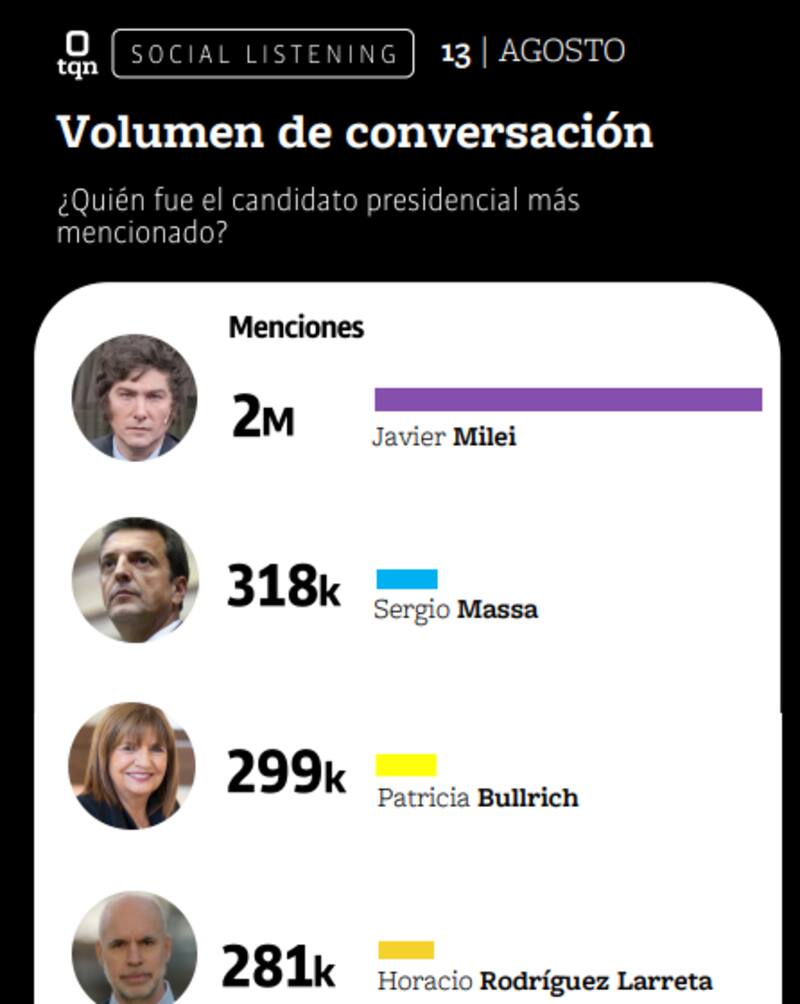Click Patricia Bullrich's portrait photo
Viewport: 800px width, 1004px height.
pos(132,765)
